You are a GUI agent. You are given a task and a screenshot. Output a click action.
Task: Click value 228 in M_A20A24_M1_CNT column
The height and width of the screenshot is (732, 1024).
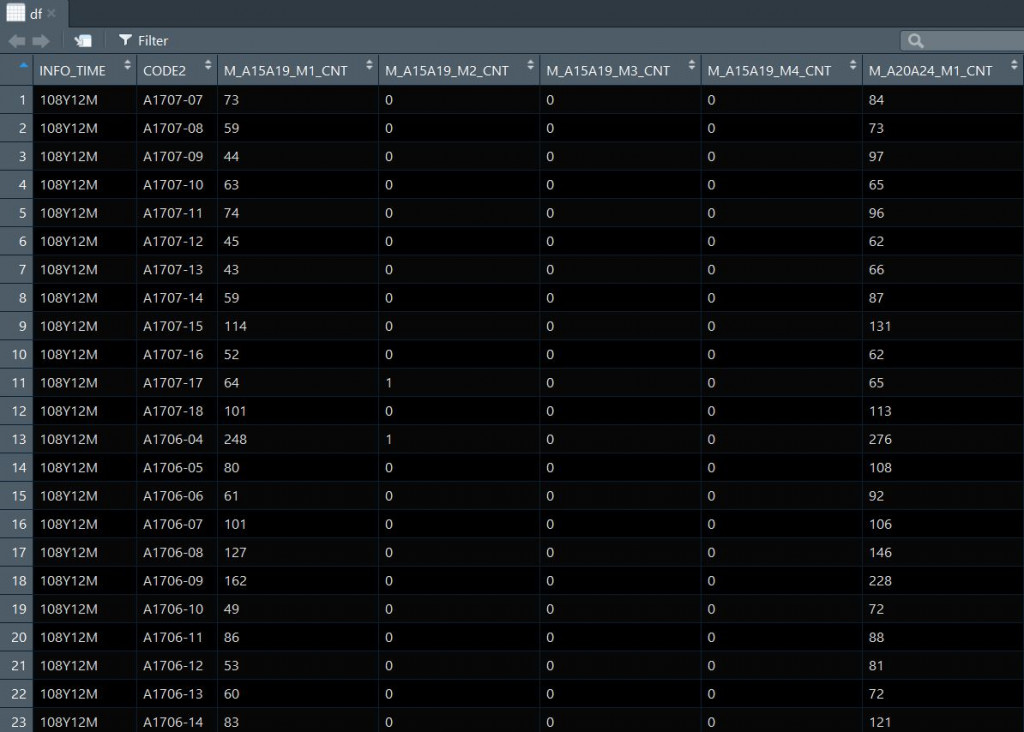coord(880,581)
